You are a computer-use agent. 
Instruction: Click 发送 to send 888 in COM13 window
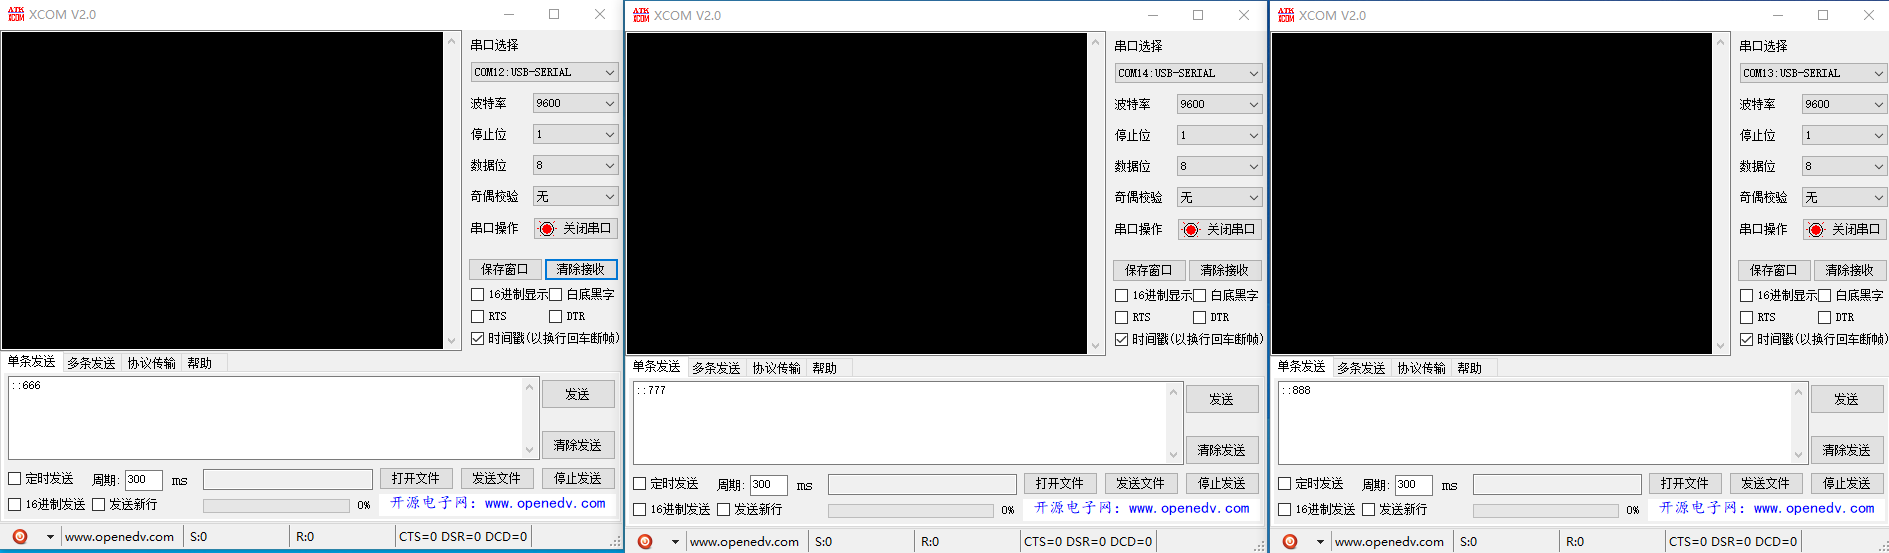(1847, 399)
